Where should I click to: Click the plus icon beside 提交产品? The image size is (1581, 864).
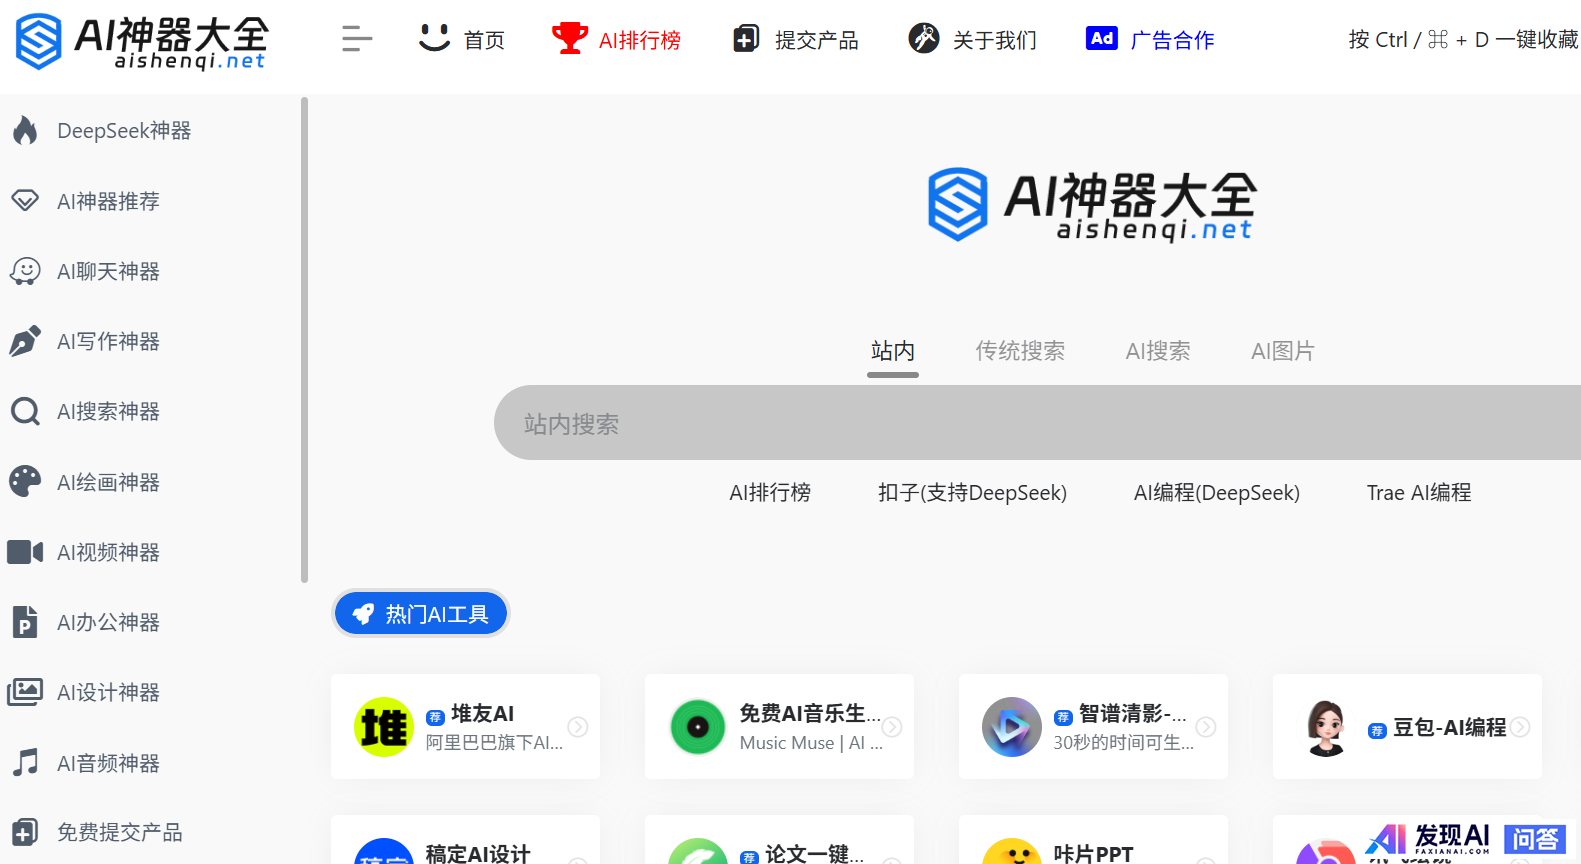[746, 39]
